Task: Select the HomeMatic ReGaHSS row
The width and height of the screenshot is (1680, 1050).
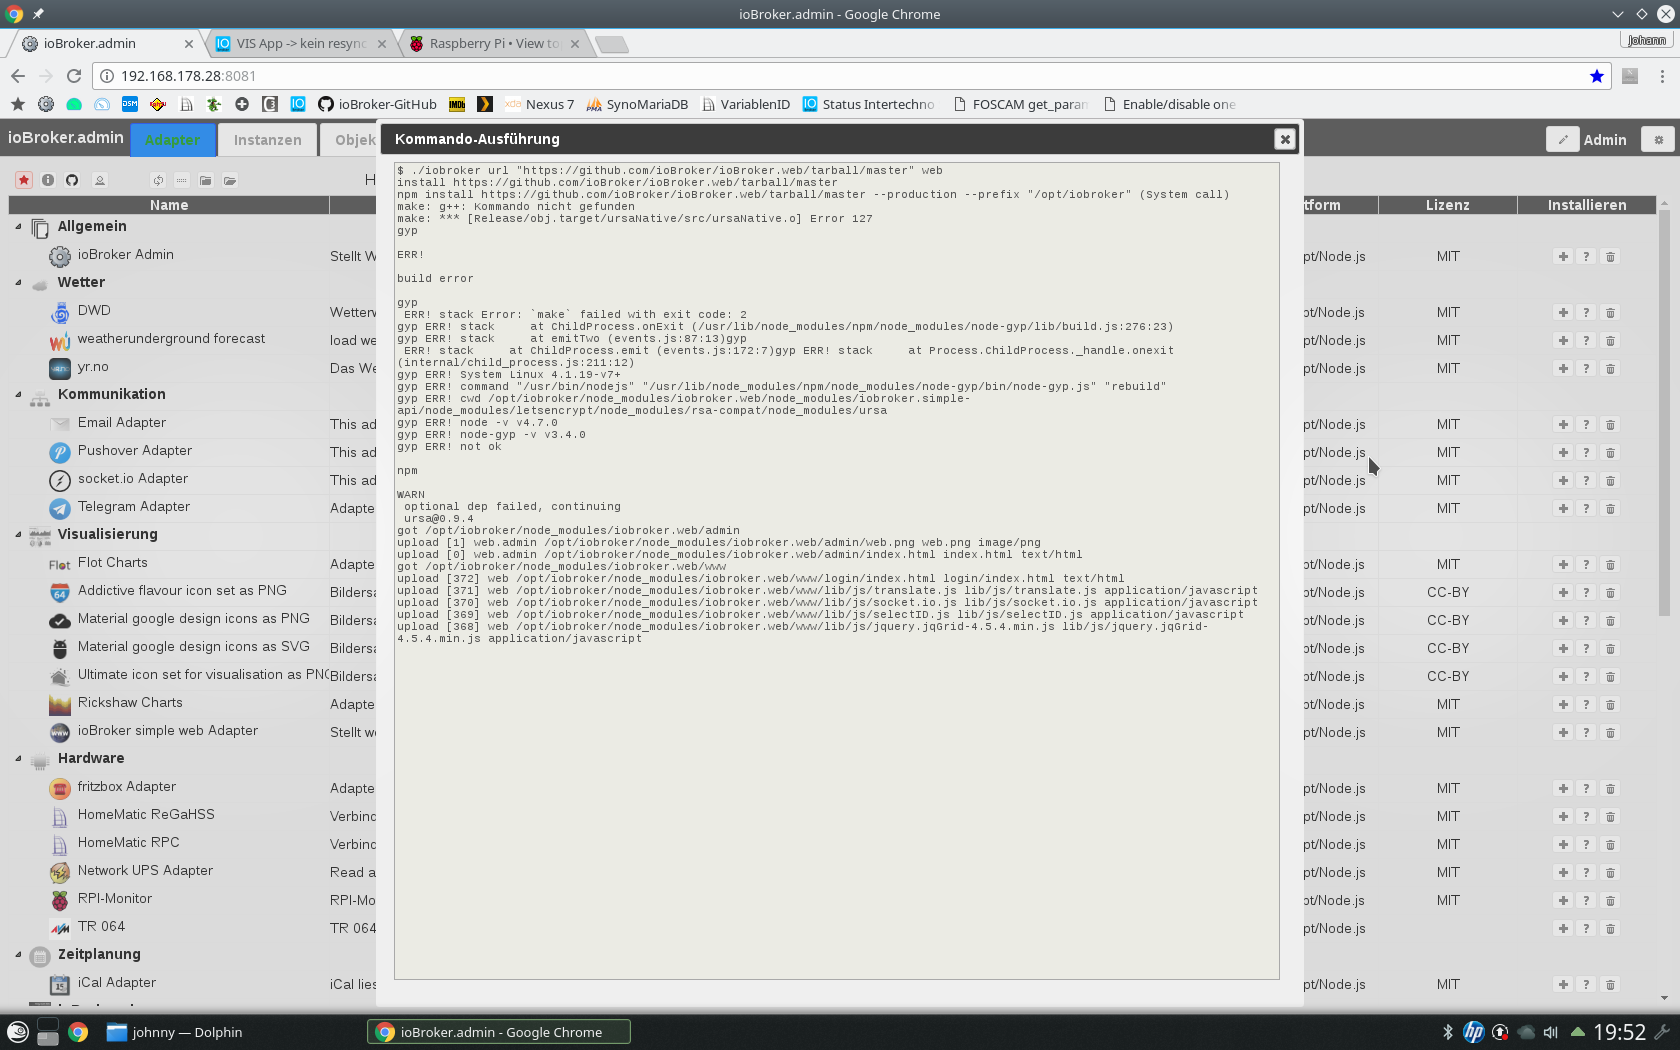Action: (146, 815)
